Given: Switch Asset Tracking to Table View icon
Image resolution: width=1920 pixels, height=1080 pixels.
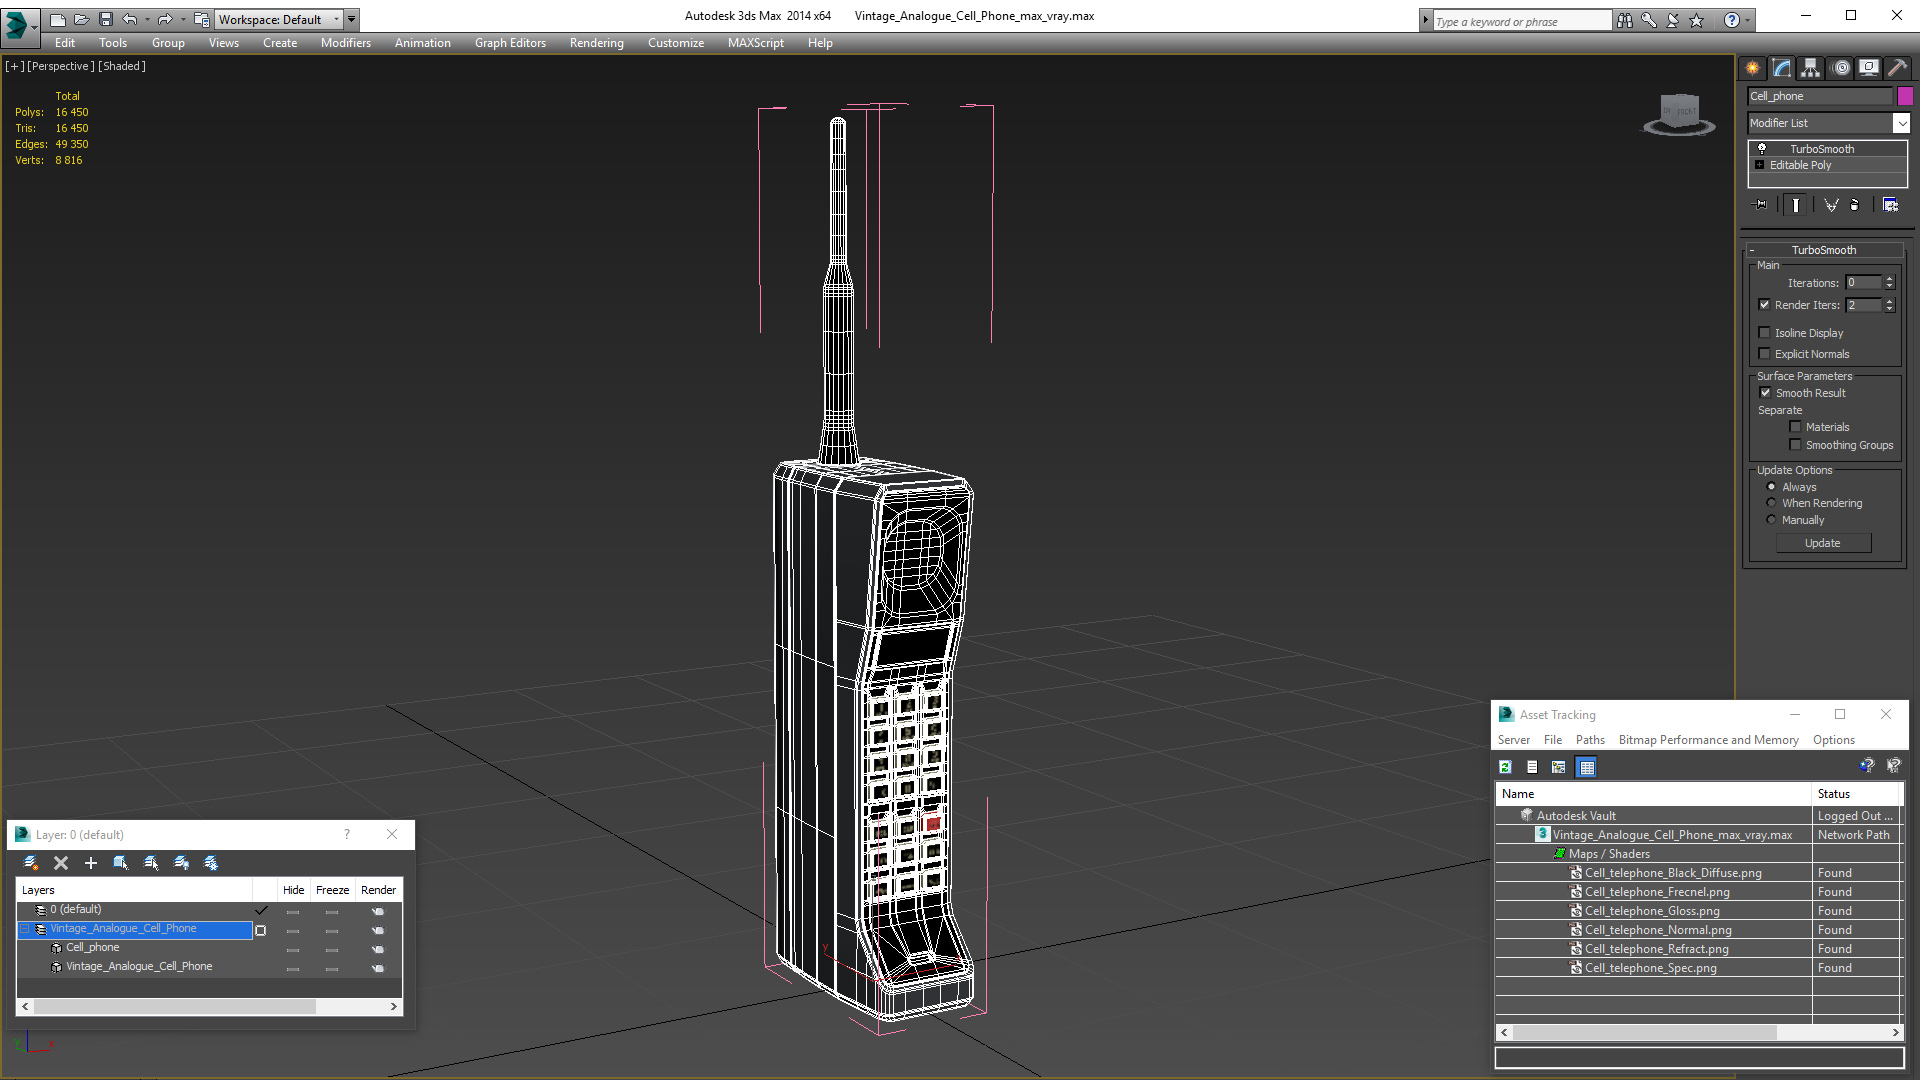Looking at the screenshot, I should (x=1587, y=767).
